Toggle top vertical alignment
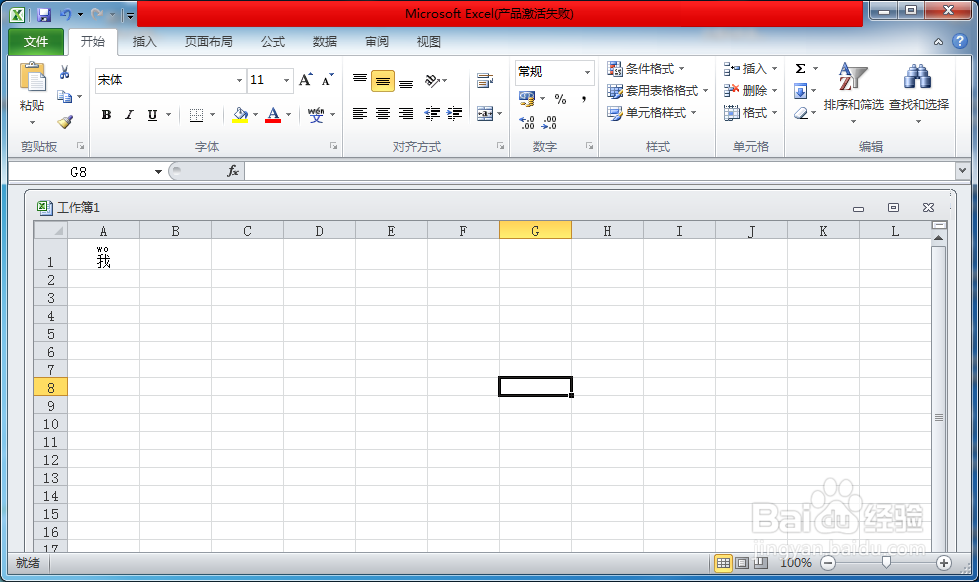This screenshot has width=979, height=582. coord(360,81)
